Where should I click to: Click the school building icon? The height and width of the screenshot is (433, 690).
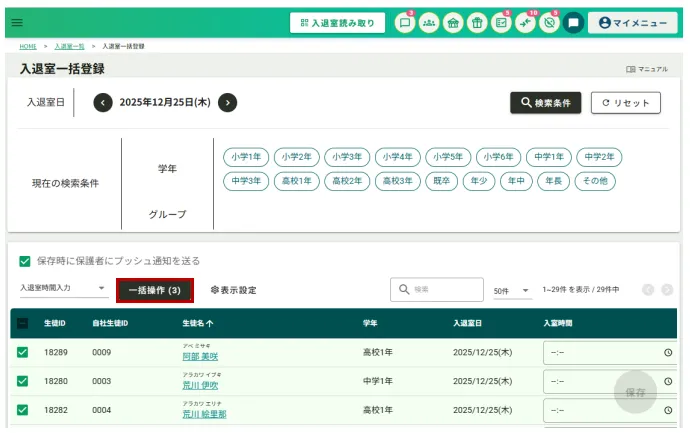pos(453,22)
